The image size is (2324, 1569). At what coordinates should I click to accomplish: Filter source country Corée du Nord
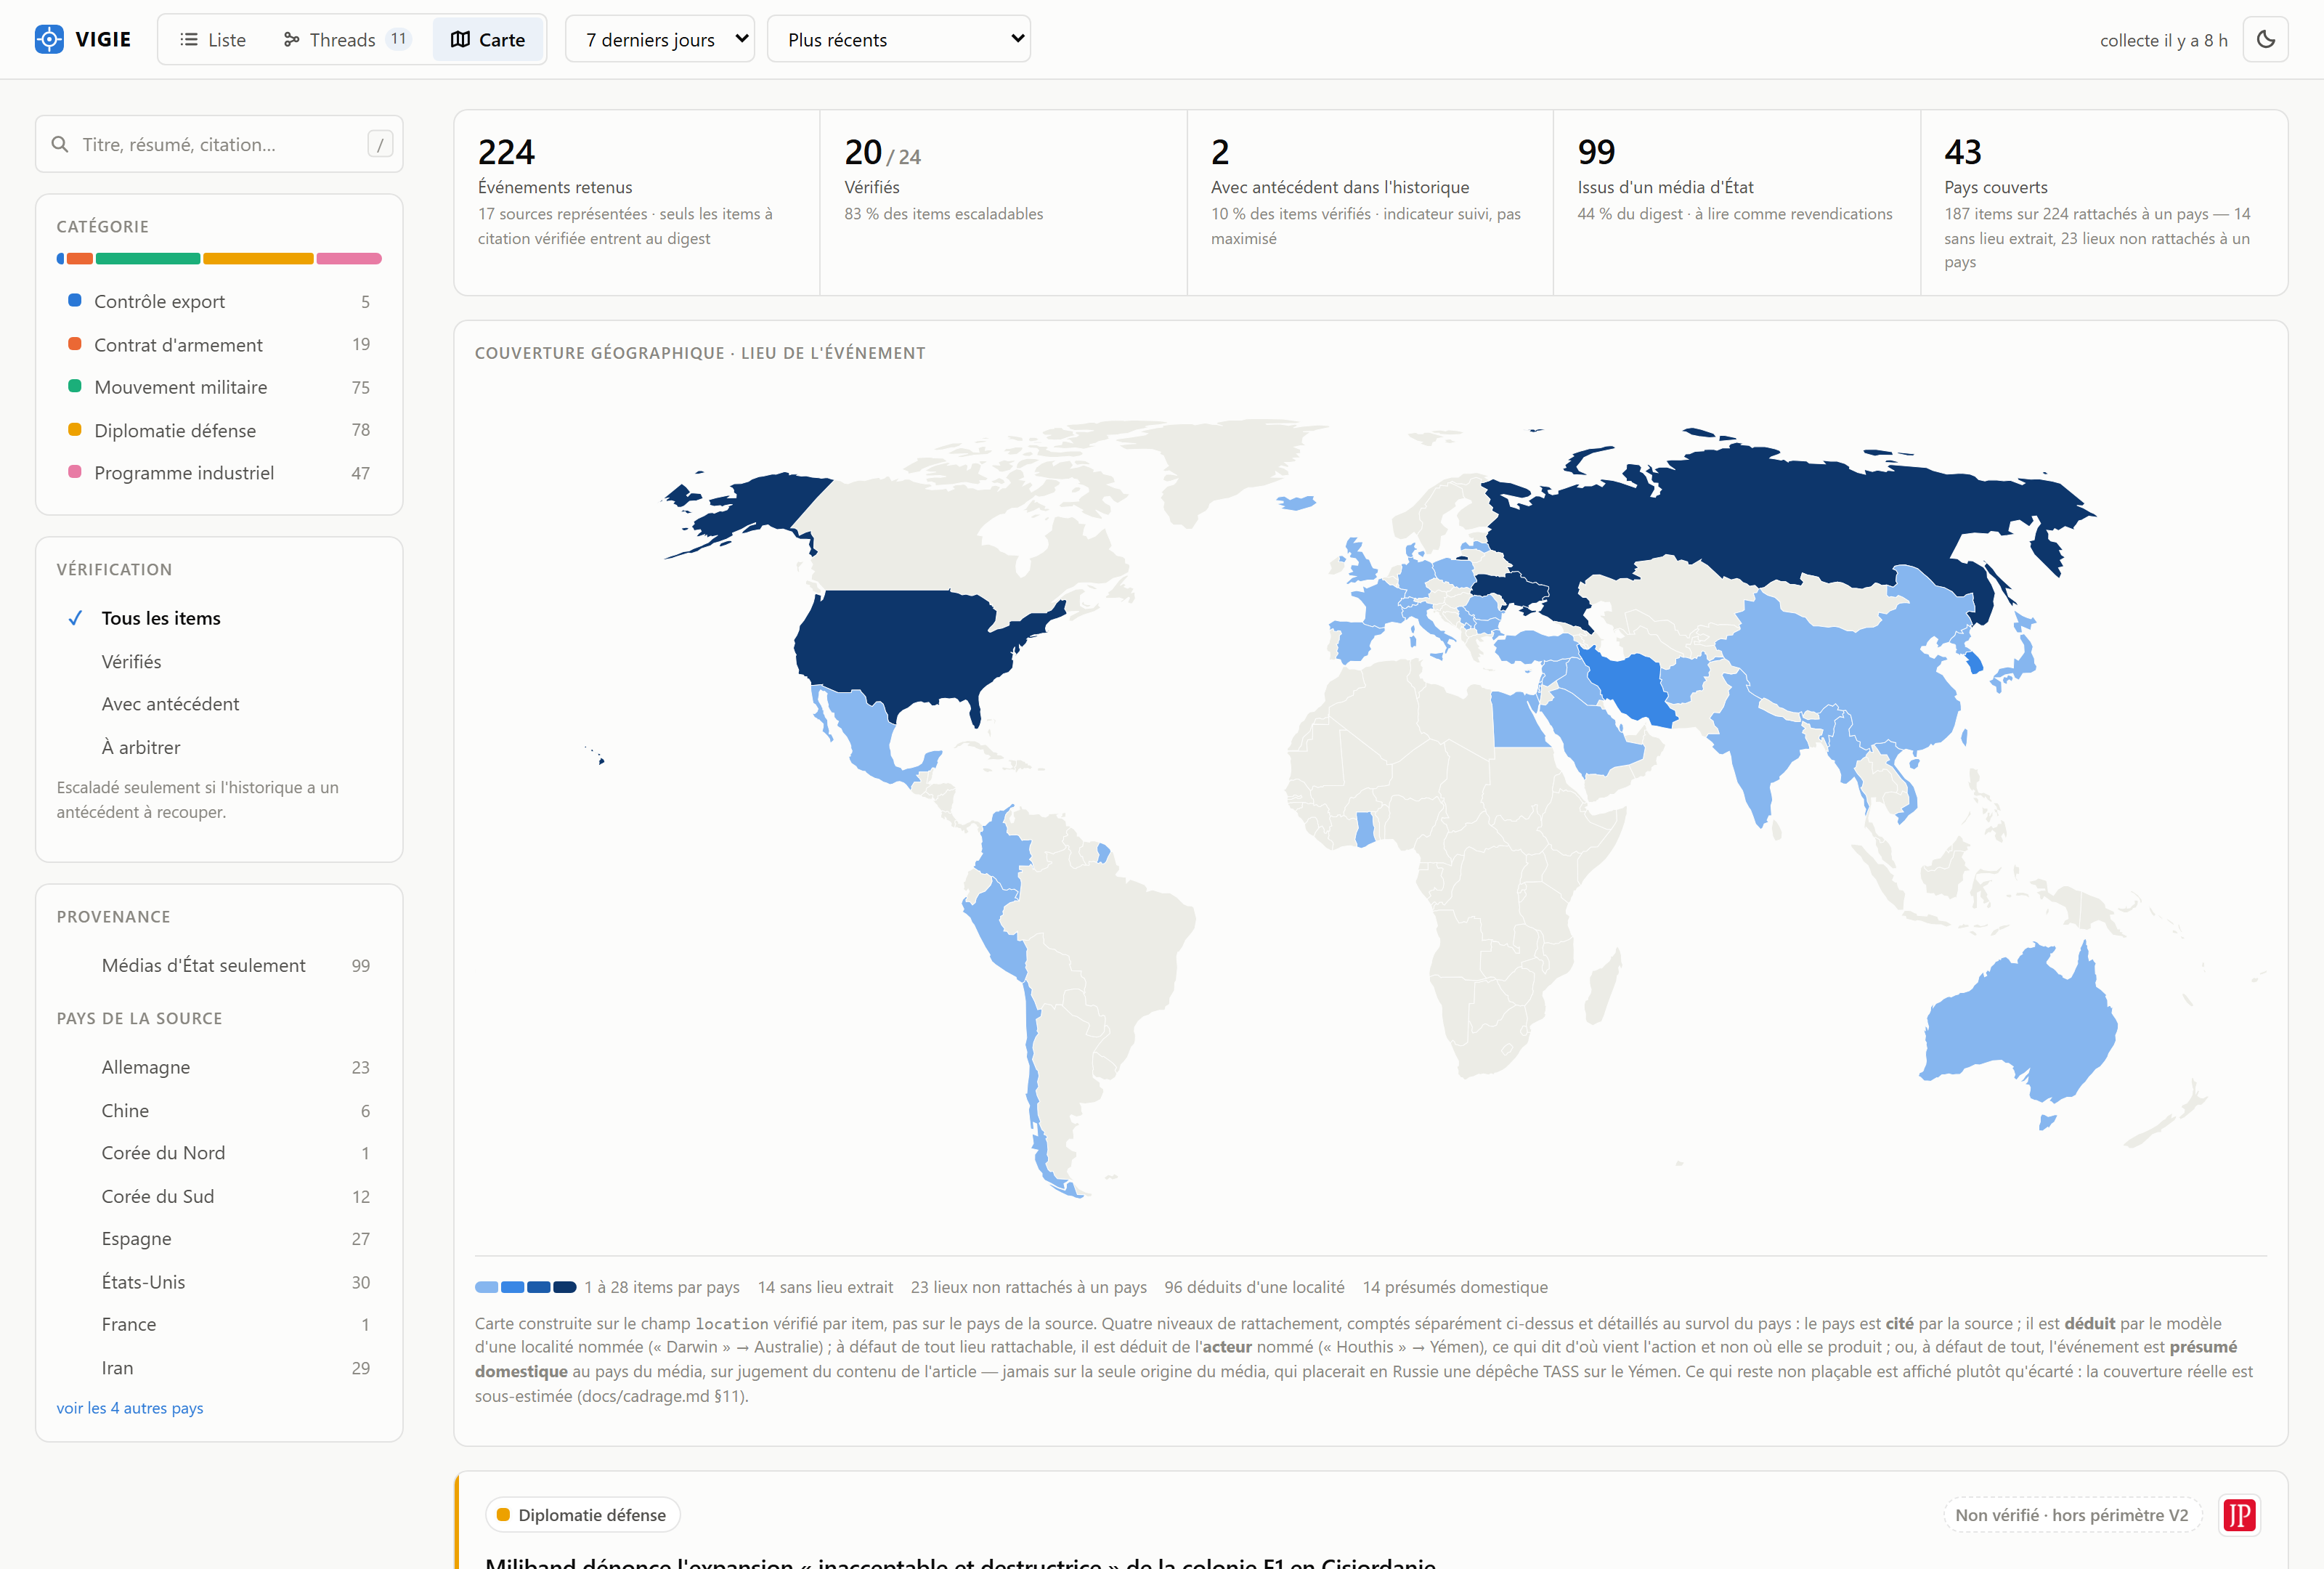(x=219, y=1153)
